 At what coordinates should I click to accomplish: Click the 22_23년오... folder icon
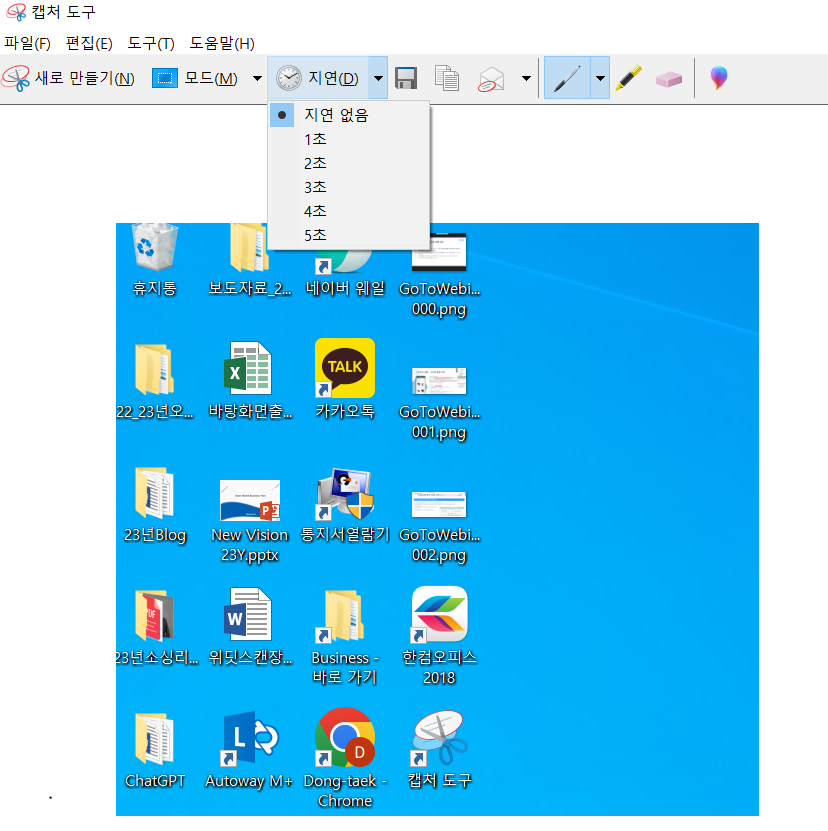pyautogui.click(x=154, y=369)
